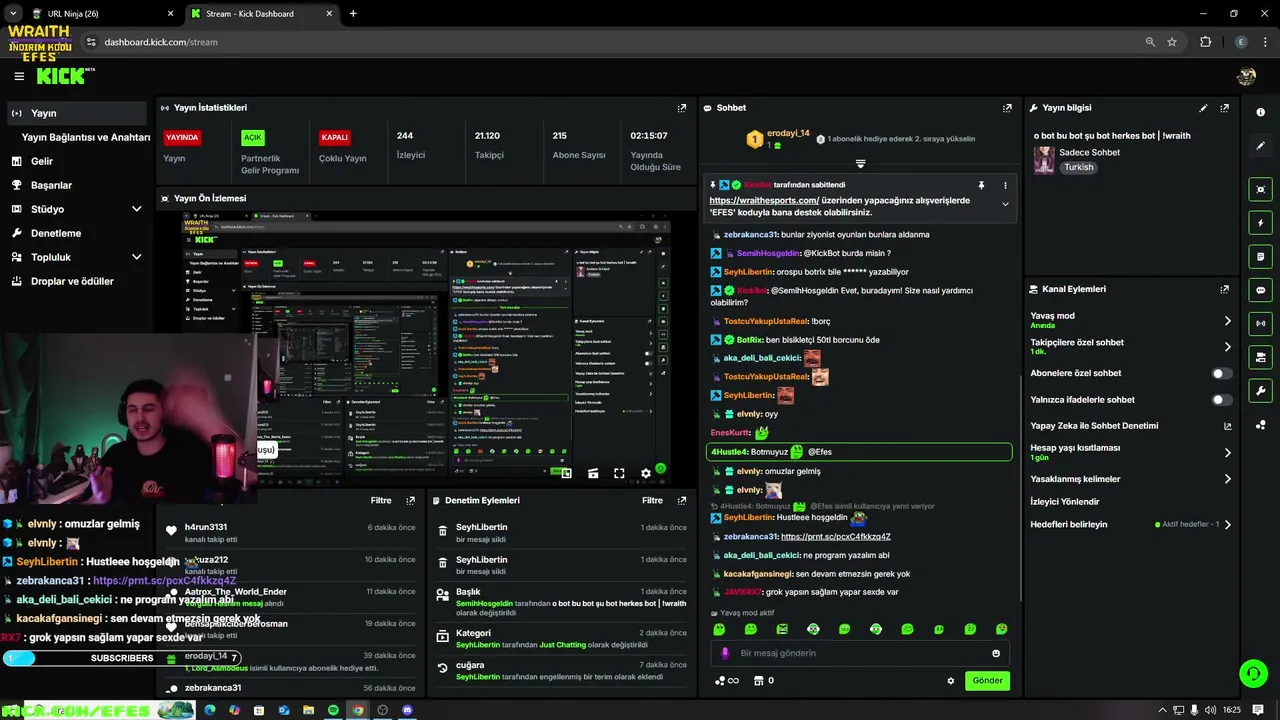
Task: Pop out the Kanal Eylemleri panel
Action: pos(1224,289)
